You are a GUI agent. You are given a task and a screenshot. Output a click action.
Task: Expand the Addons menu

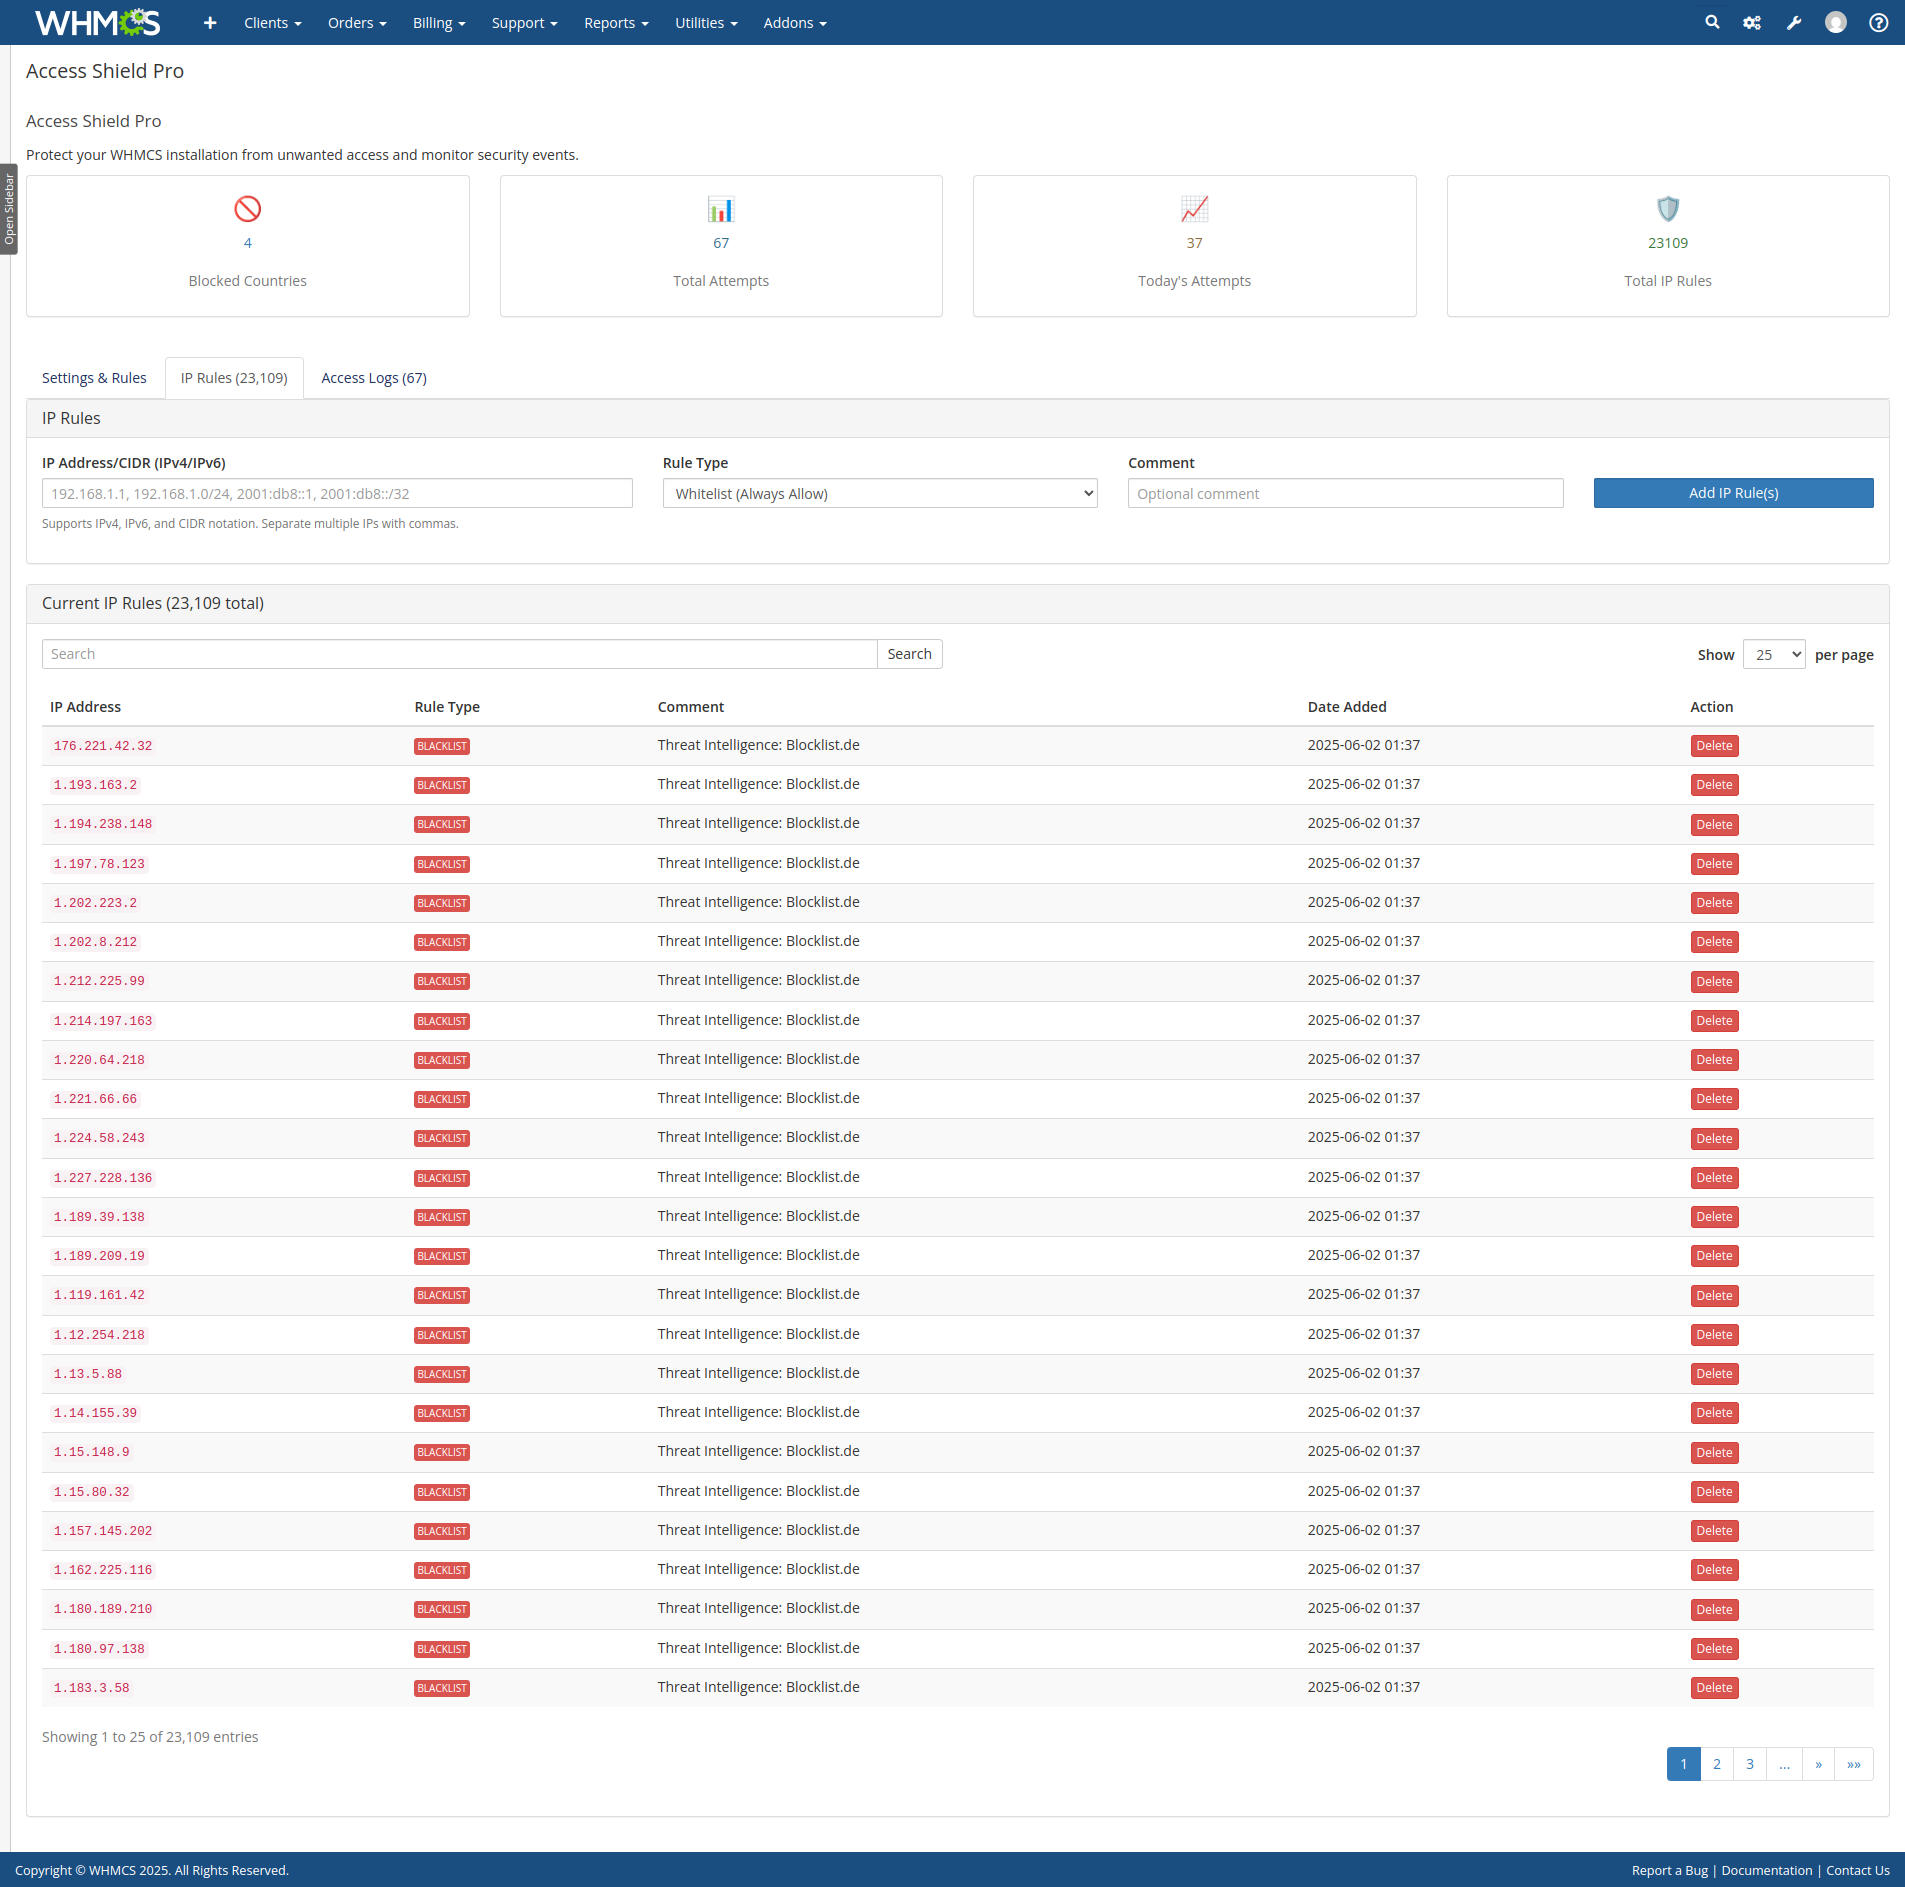coord(795,22)
